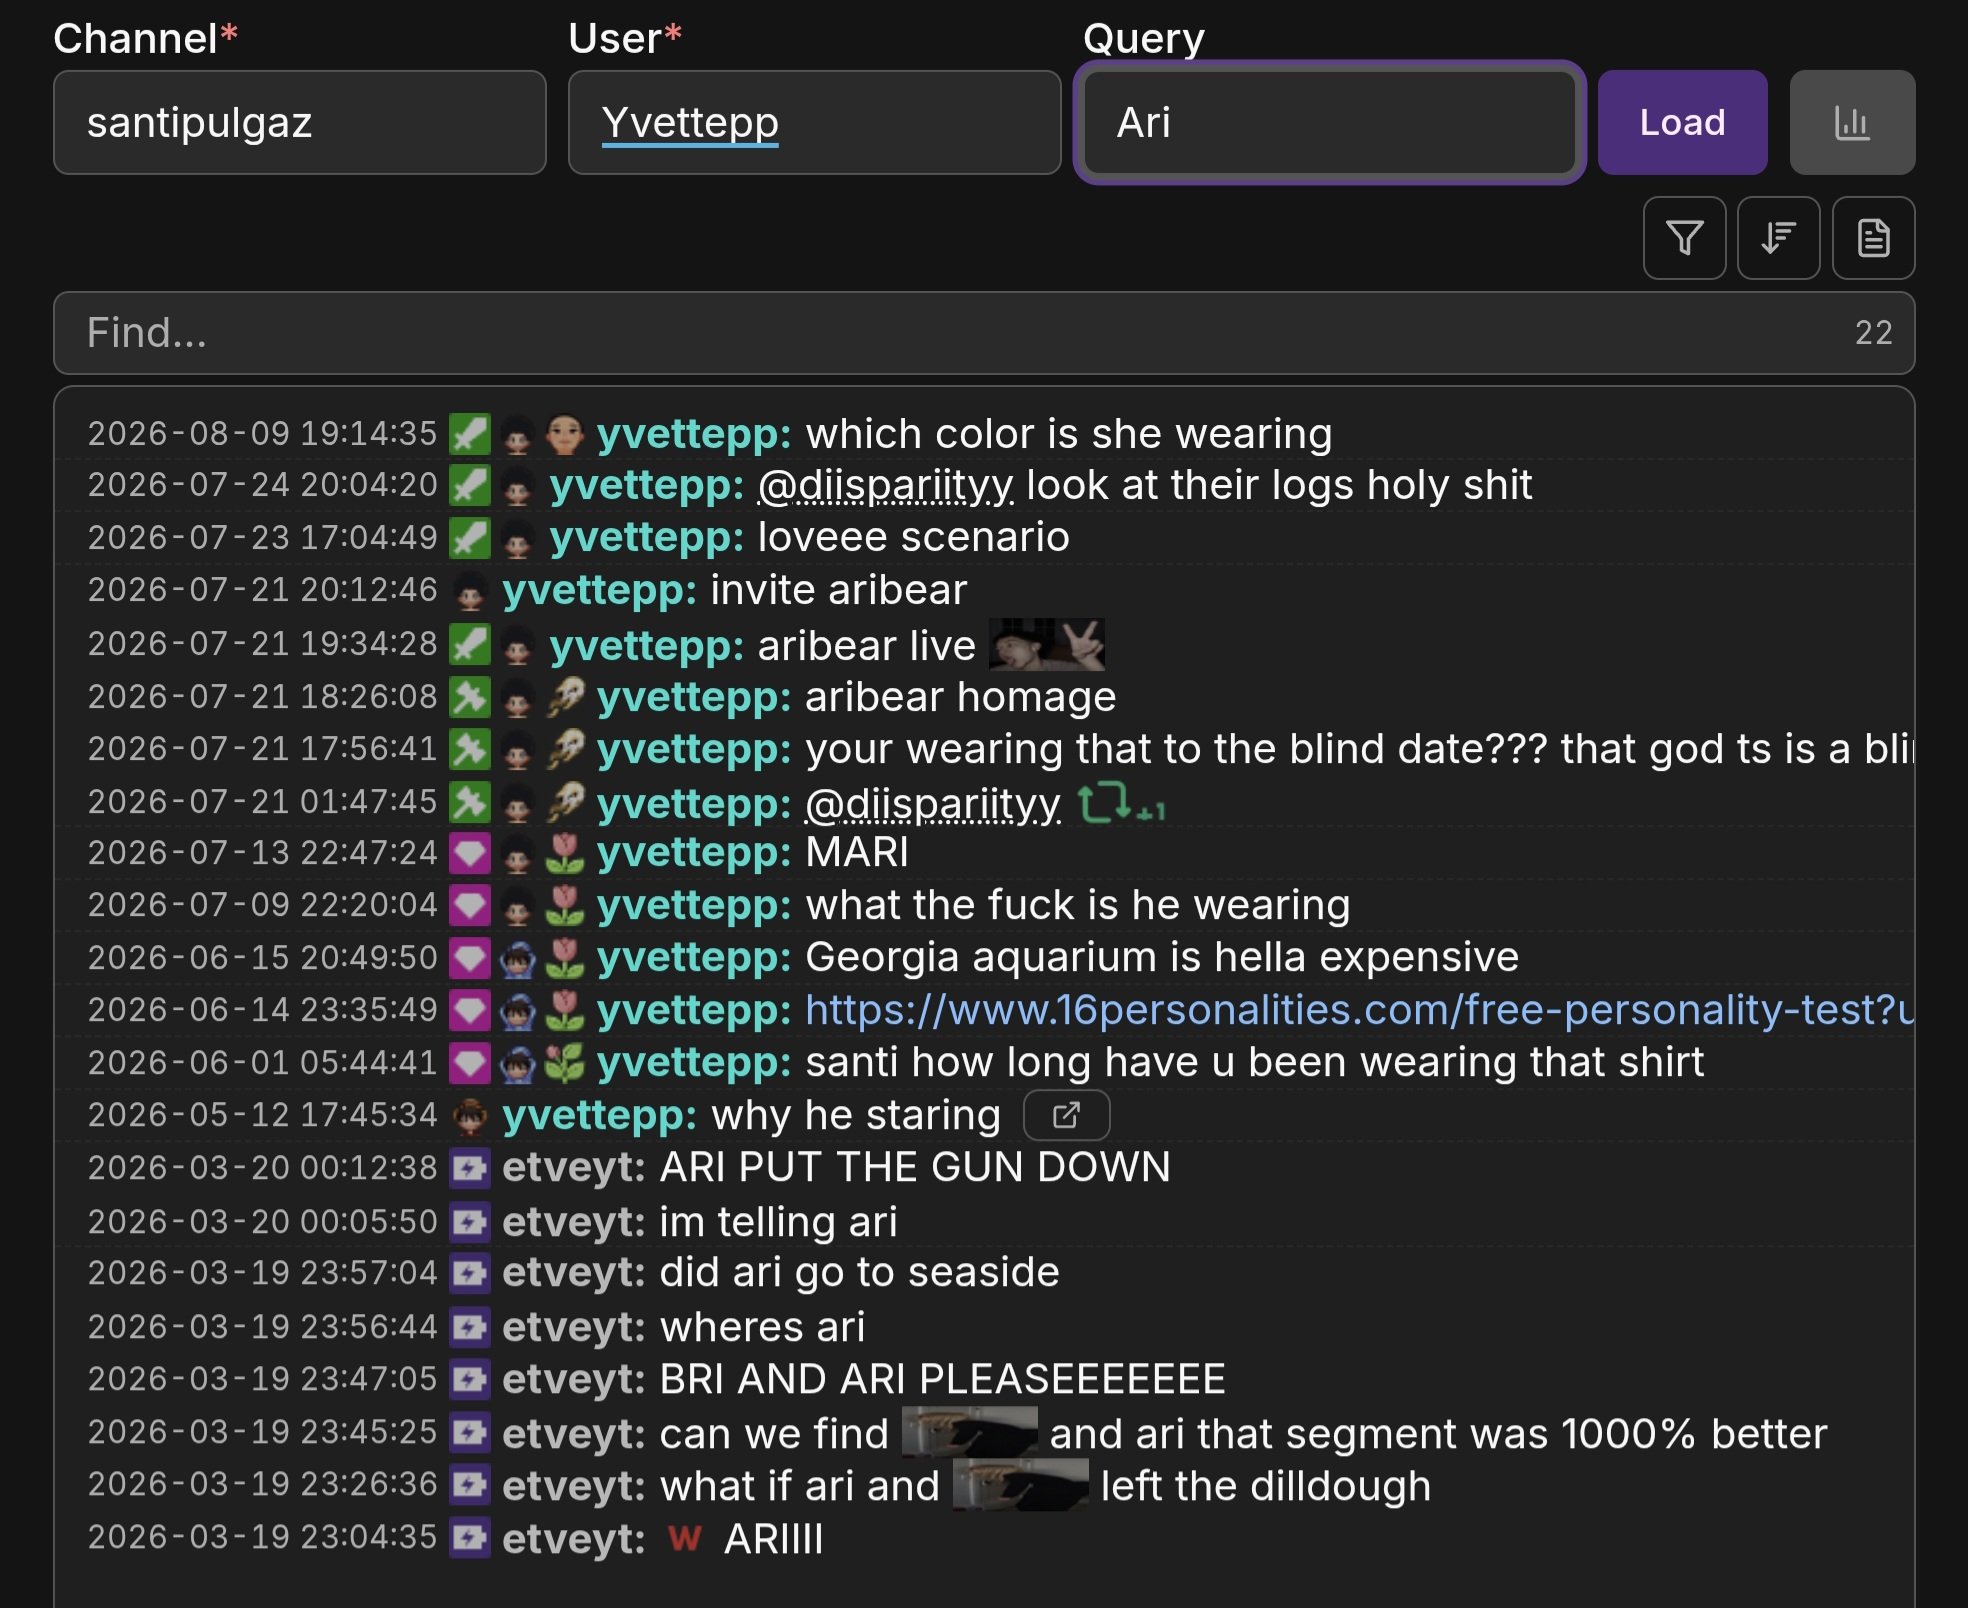The height and width of the screenshot is (1608, 1968).
Task: Click the message 'ARIIIII'
Action: [x=774, y=1538]
